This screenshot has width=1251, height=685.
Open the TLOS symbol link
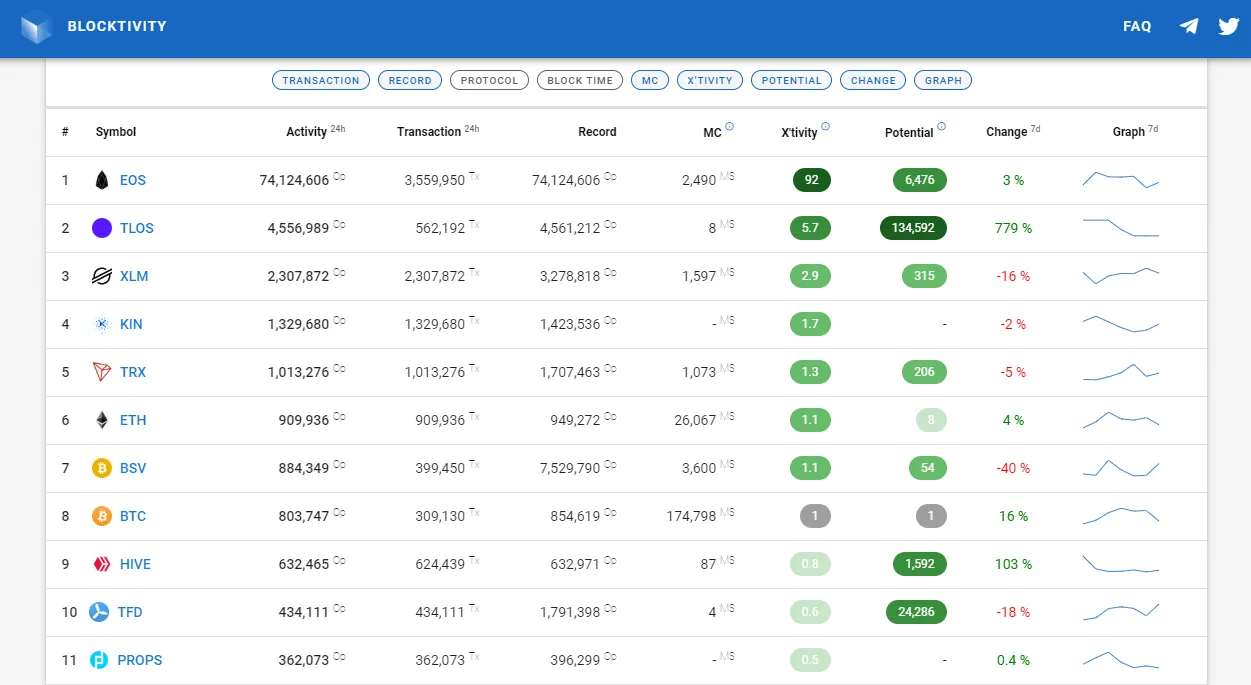[x=137, y=228]
